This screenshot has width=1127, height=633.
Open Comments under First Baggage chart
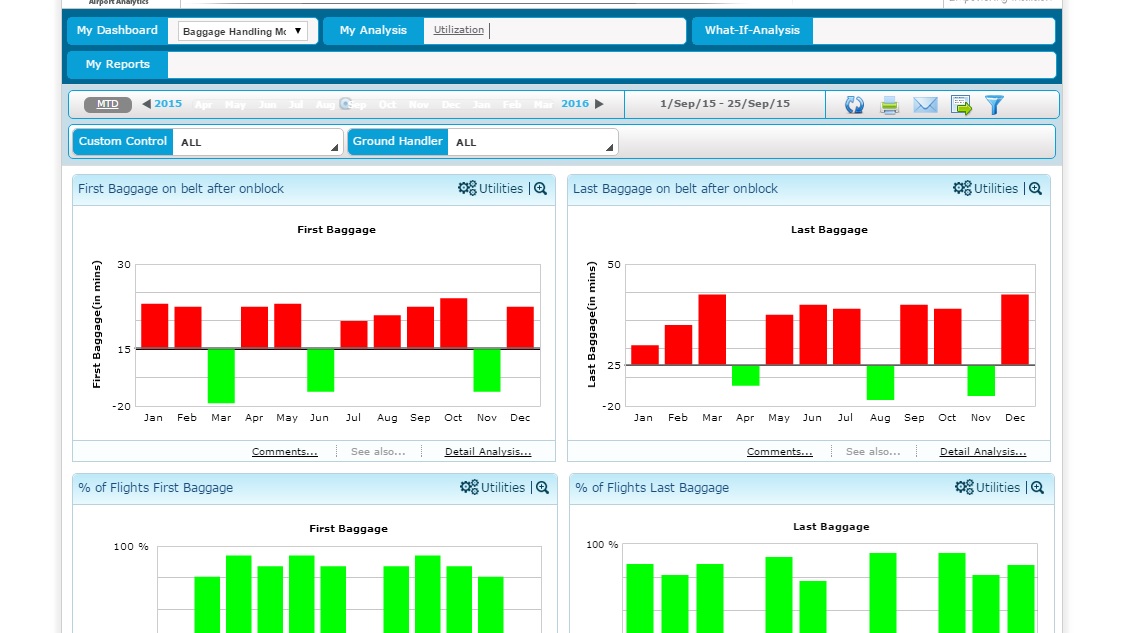285,451
